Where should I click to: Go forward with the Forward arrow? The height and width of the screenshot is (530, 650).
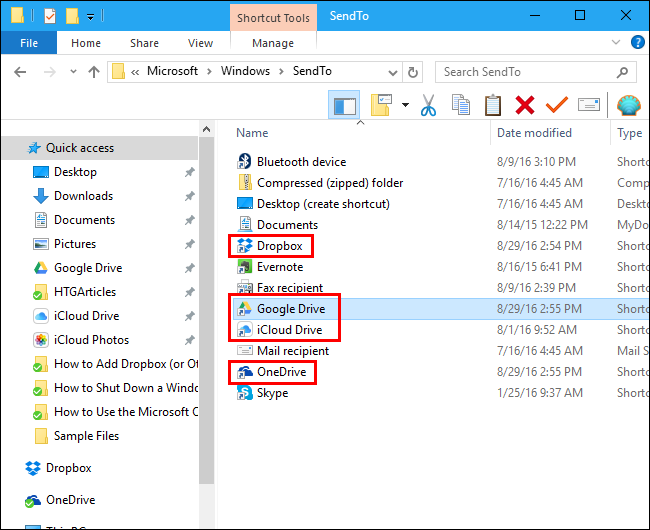(50, 72)
